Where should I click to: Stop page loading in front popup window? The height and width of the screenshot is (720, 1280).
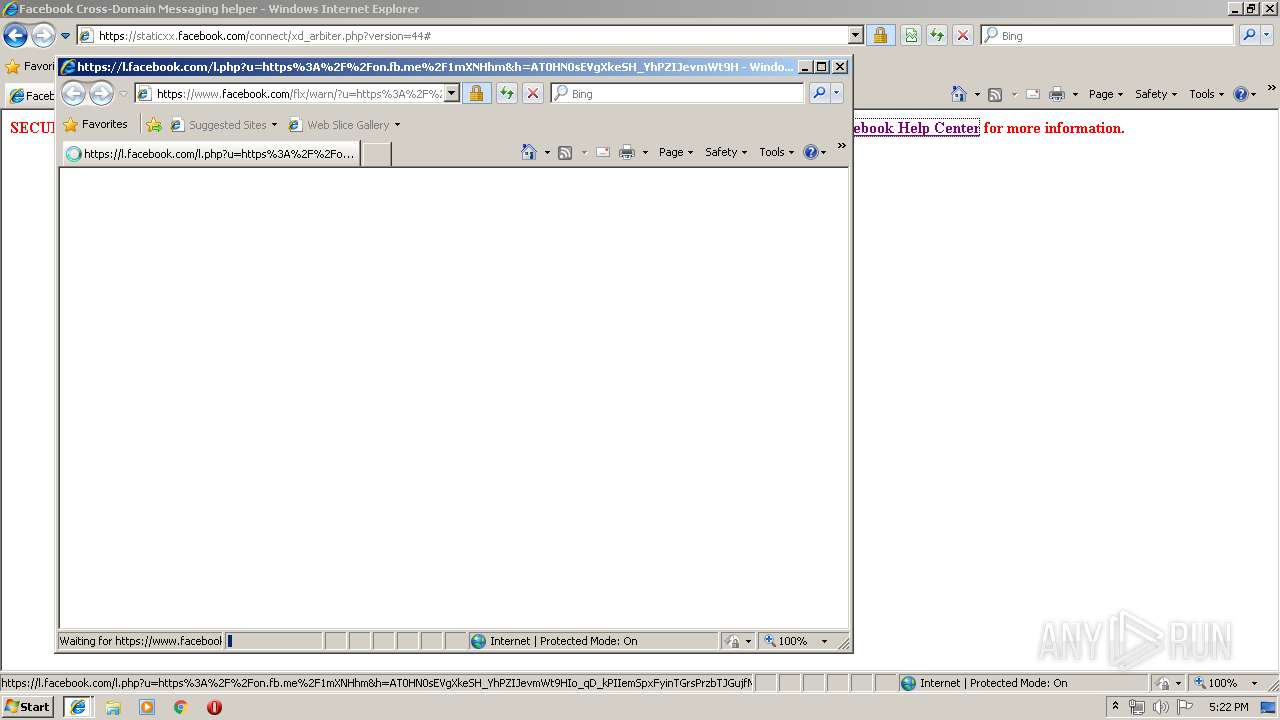(533, 93)
